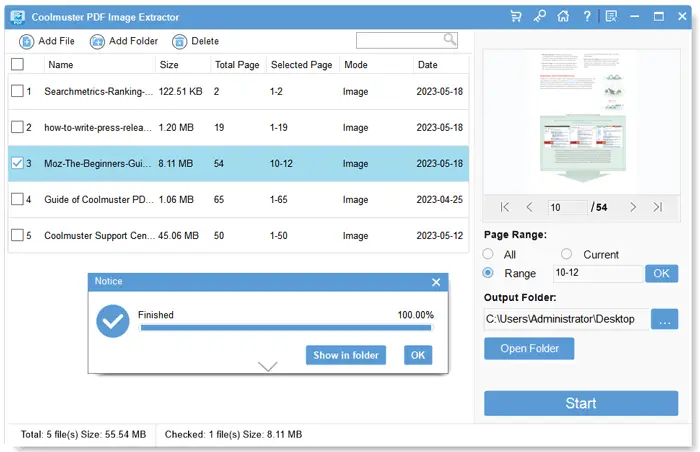Viewport: 700px width, 452px height.
Task: Jump to last page of preview
Action: pyautogui.click(x=657, y=207)
